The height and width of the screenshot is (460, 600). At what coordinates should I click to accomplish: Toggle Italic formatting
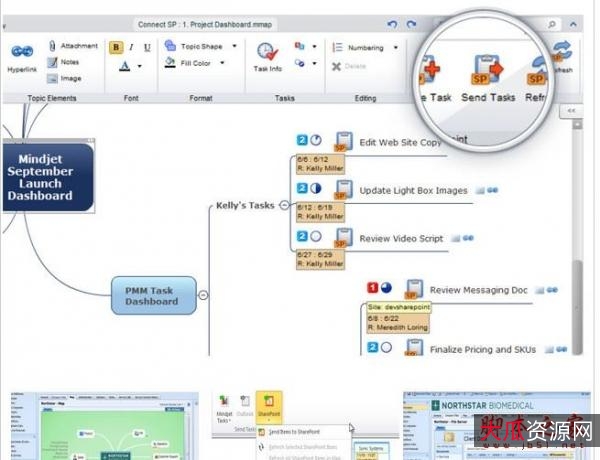pos(132,46)
